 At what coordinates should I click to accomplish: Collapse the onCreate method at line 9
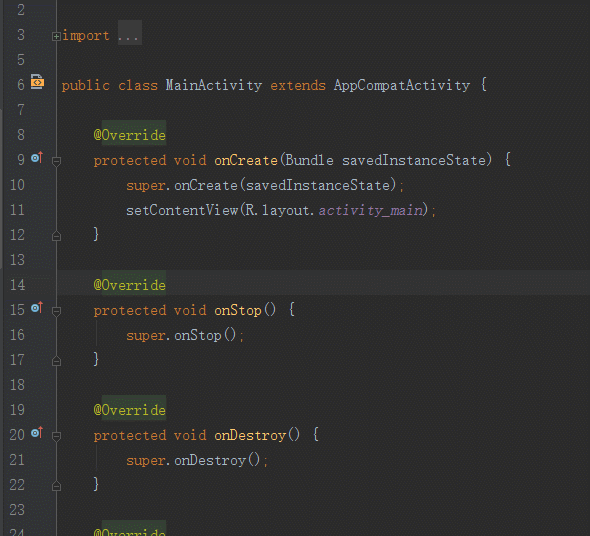(x=56, y=161)
